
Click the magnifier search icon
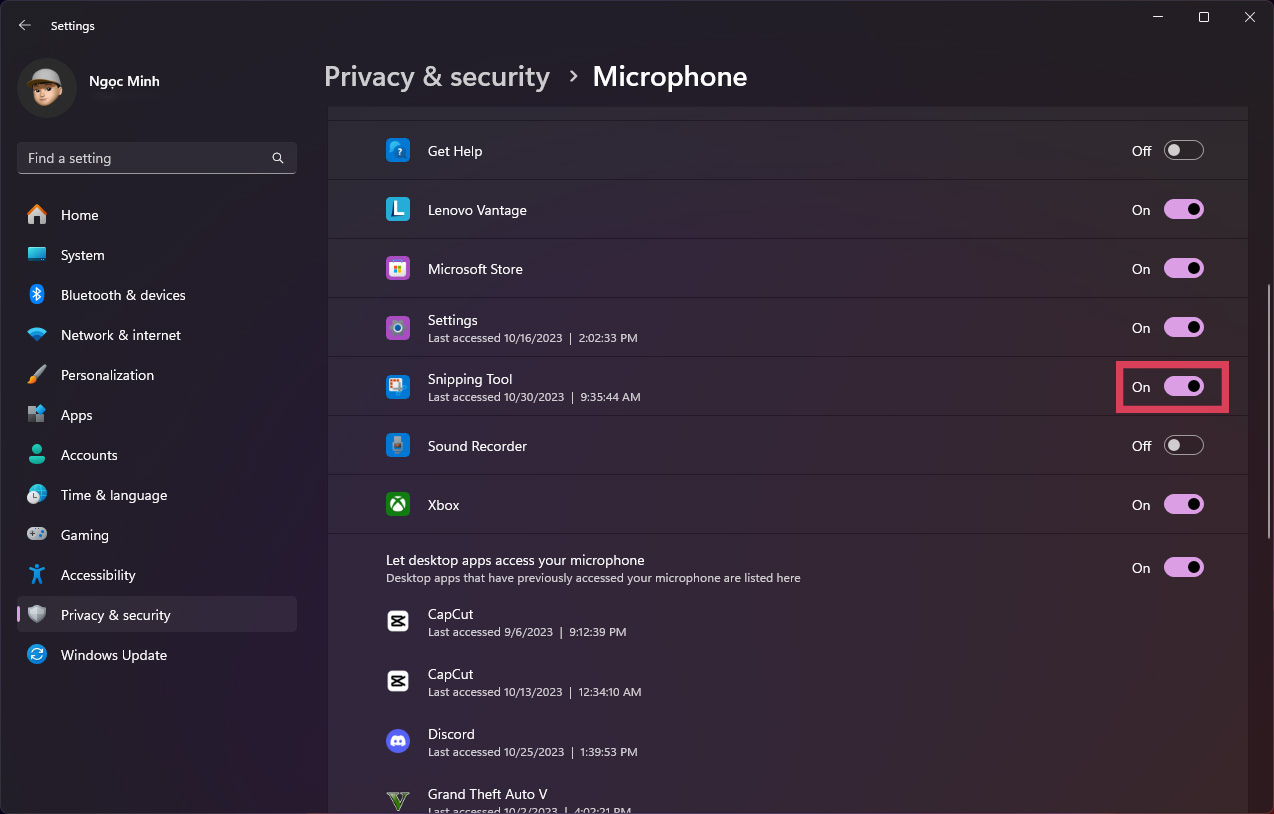(278, 158)
